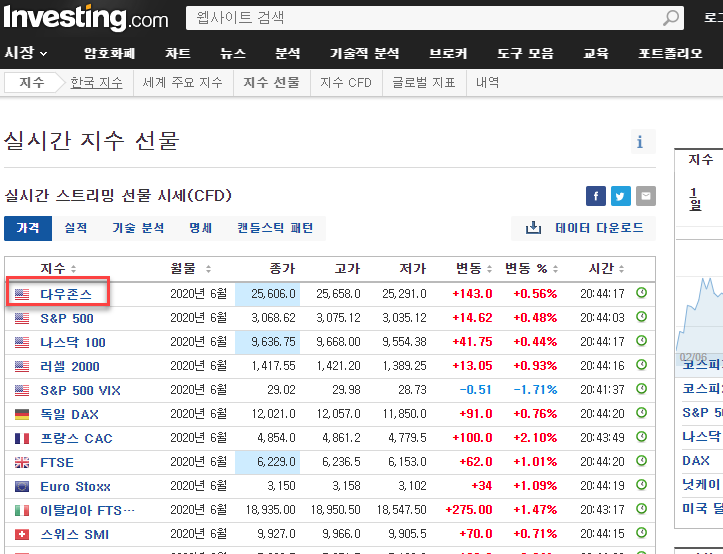The image size is (723, 554).
Task: Open the 기술적 분석 menu
Action: point(364,53)
